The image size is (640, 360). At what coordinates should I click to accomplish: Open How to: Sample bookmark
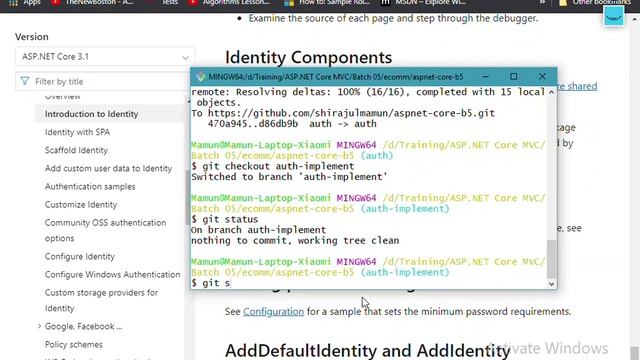click(x=327, y=2)
